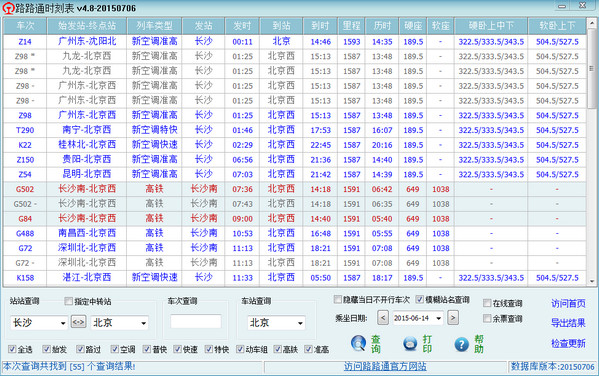
Task: Toggle 空调 filter checkbox
Action: [x=115, y=349]
